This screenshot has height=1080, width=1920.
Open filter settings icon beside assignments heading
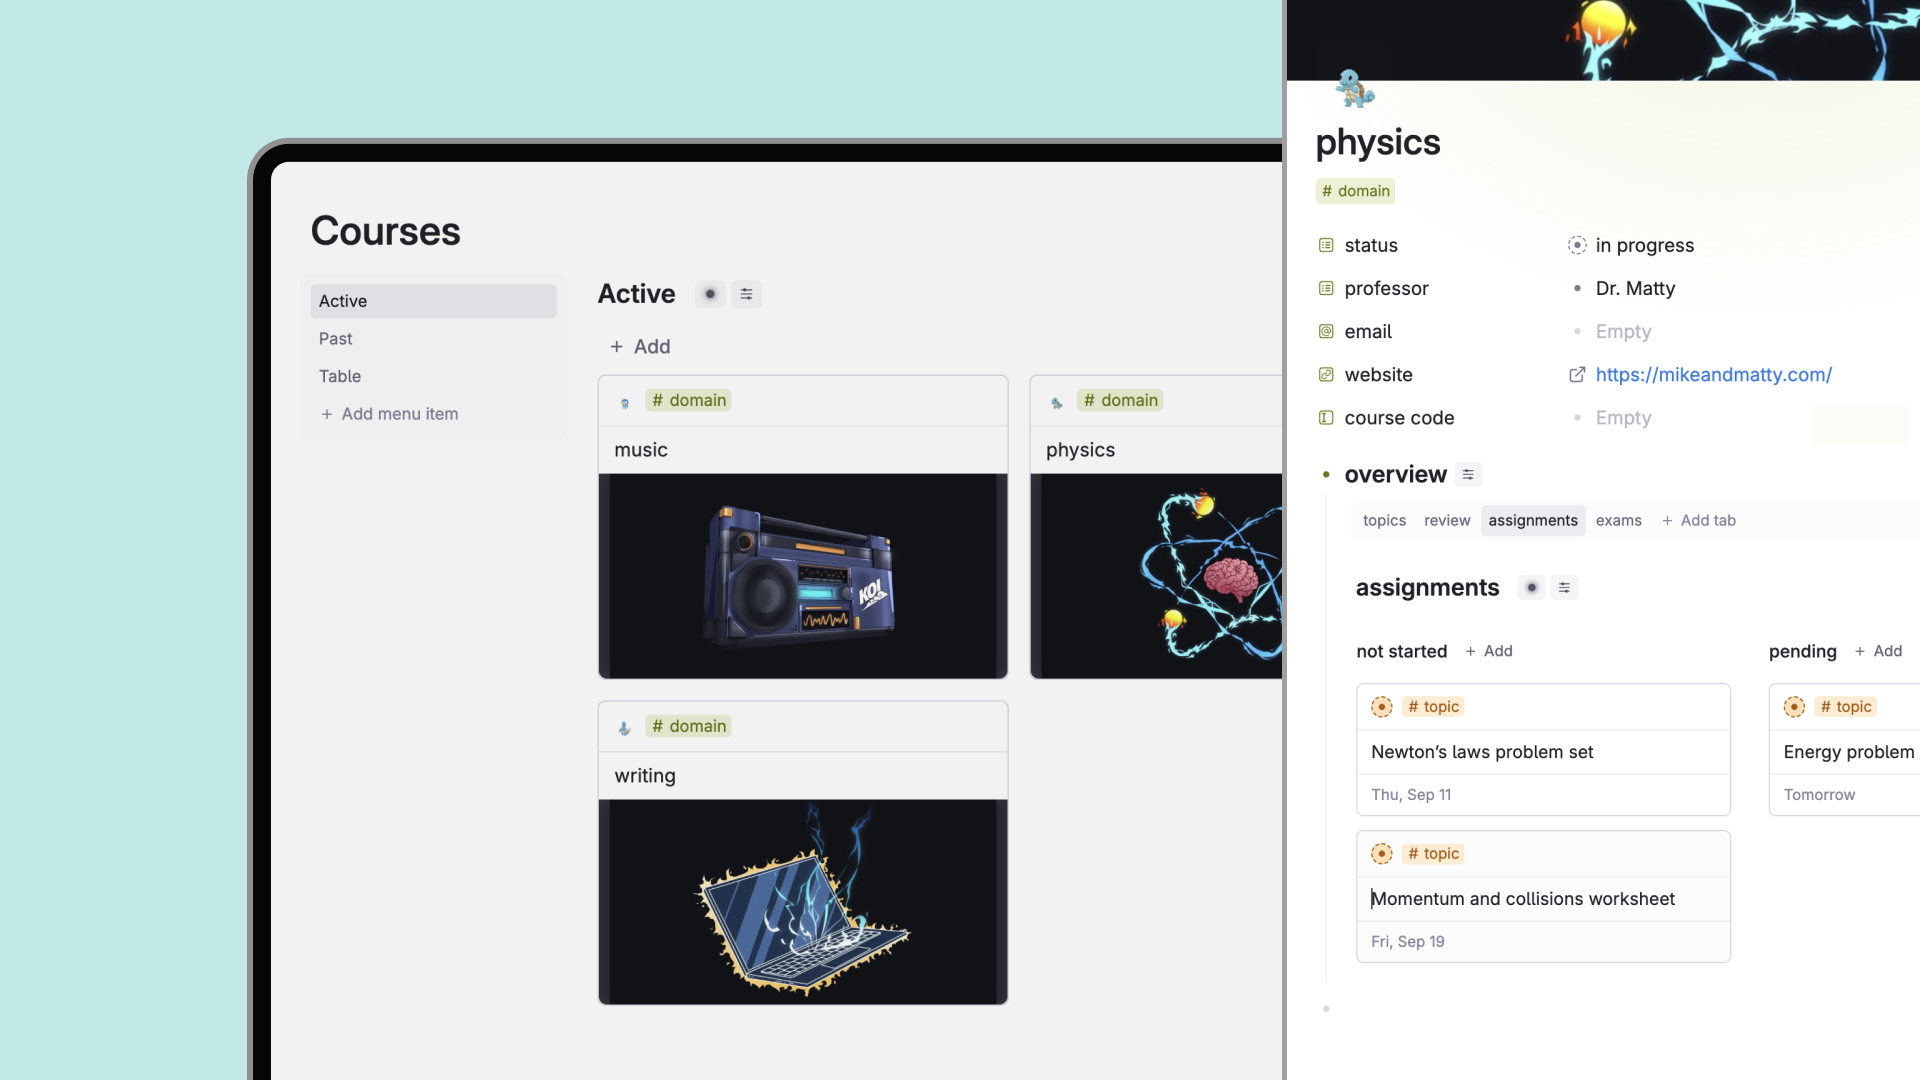1564,587
